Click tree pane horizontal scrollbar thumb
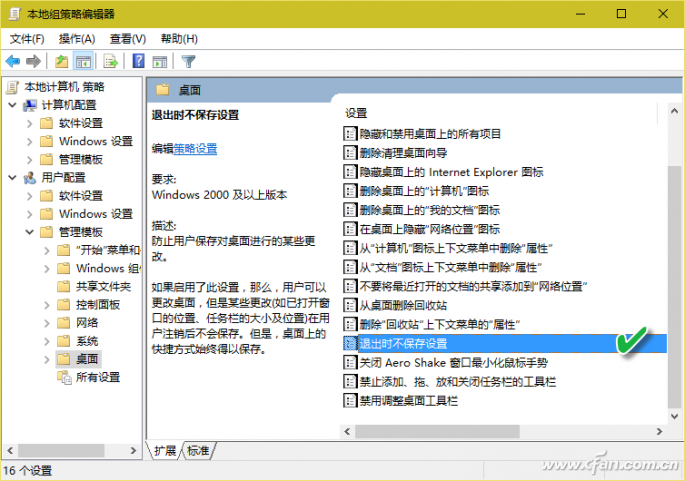The width and height of the screenshot is (685, 481). tap(61, 450)
